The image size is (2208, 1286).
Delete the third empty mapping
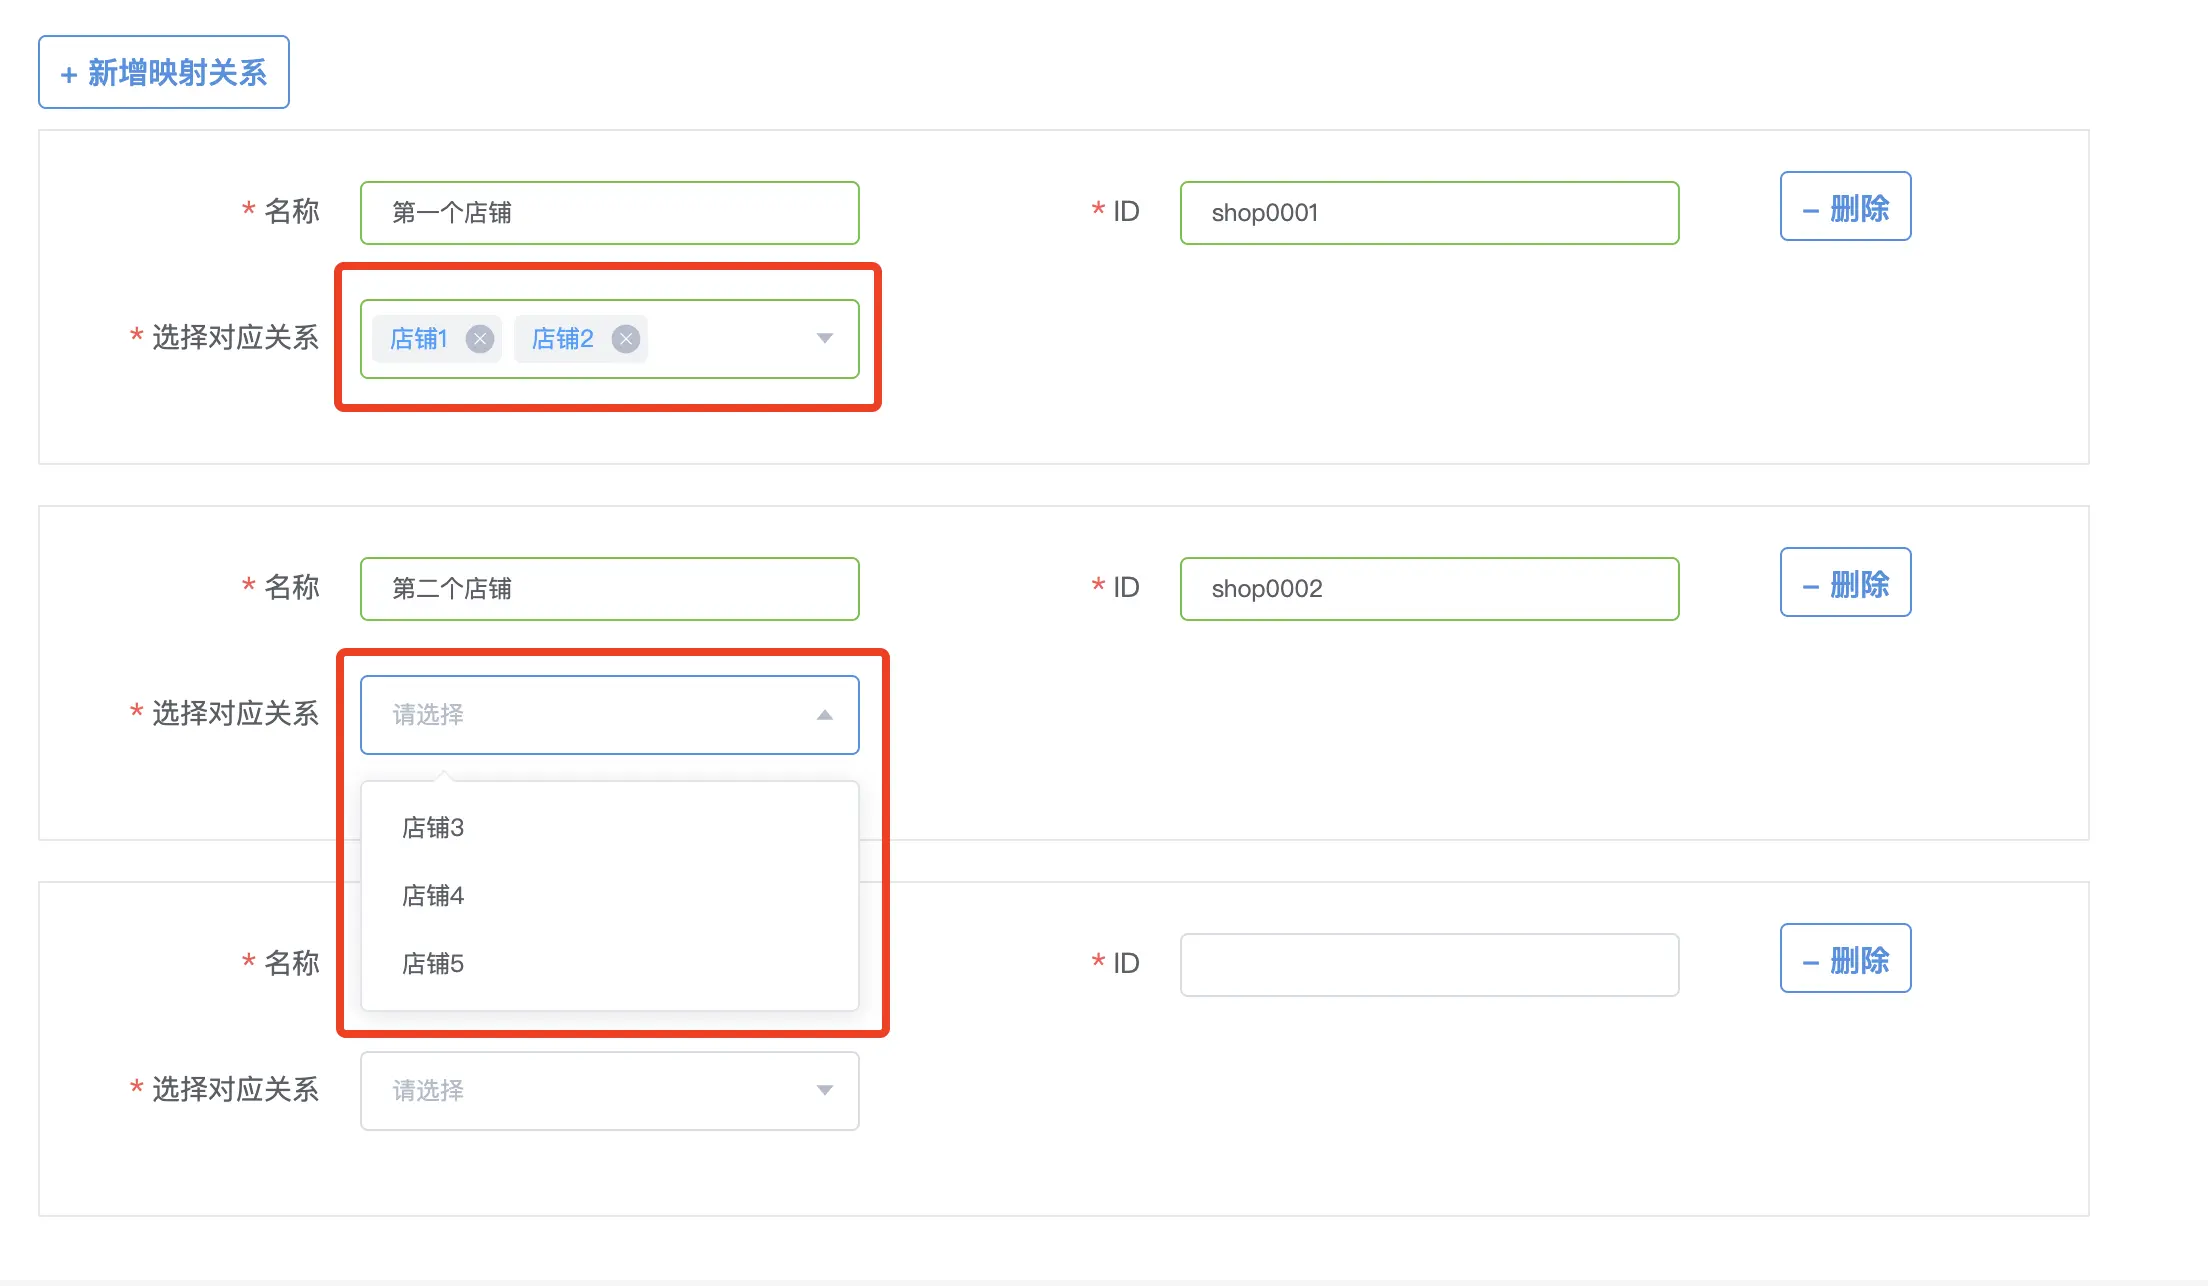[x=1845, y=959]
